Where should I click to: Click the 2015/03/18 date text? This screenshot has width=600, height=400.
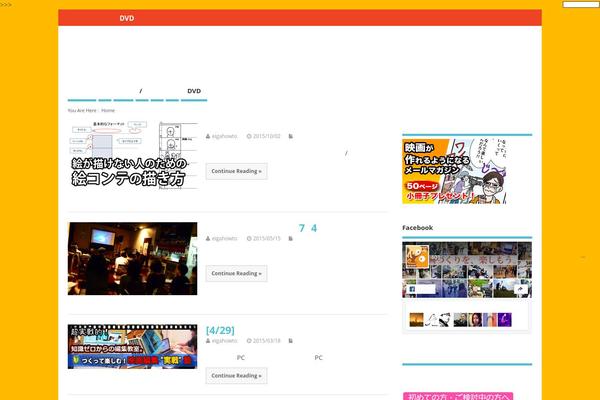(266, 341)
